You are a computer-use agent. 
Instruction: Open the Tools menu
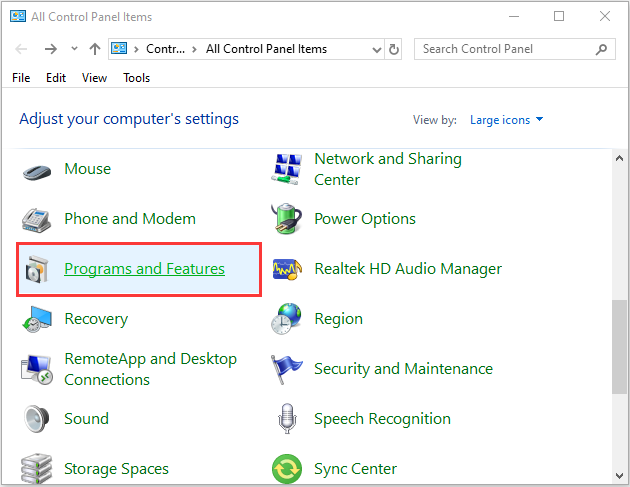tap(137, 78)
